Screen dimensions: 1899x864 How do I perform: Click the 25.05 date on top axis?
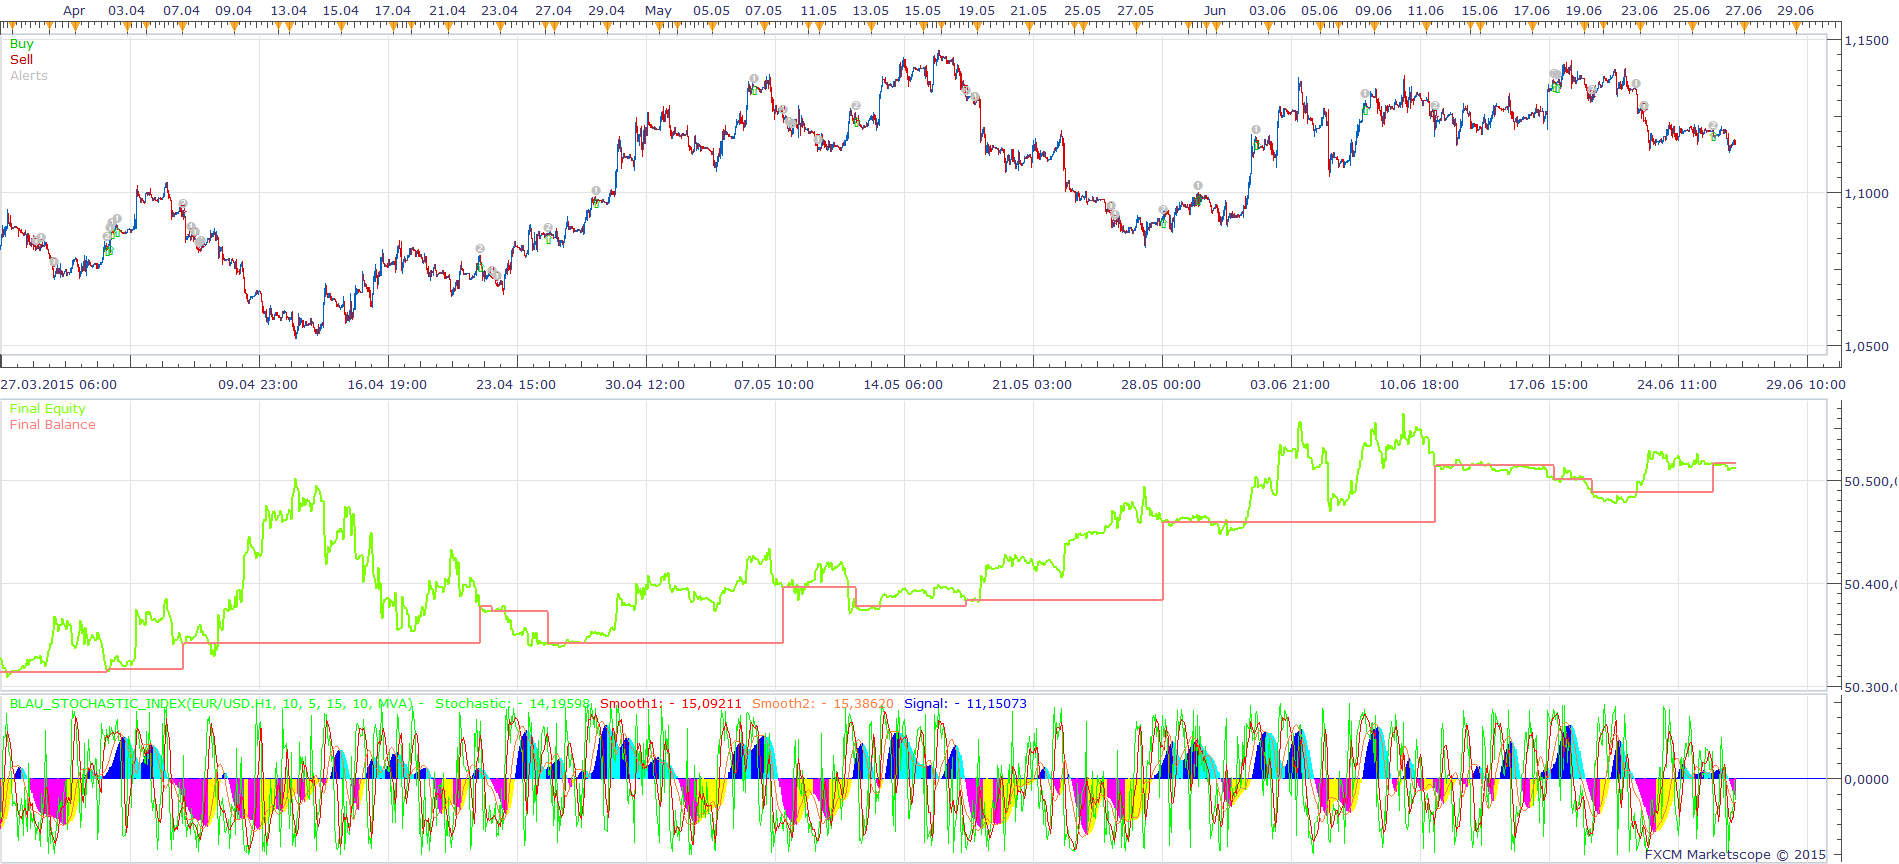click(x=1082, y=11)
